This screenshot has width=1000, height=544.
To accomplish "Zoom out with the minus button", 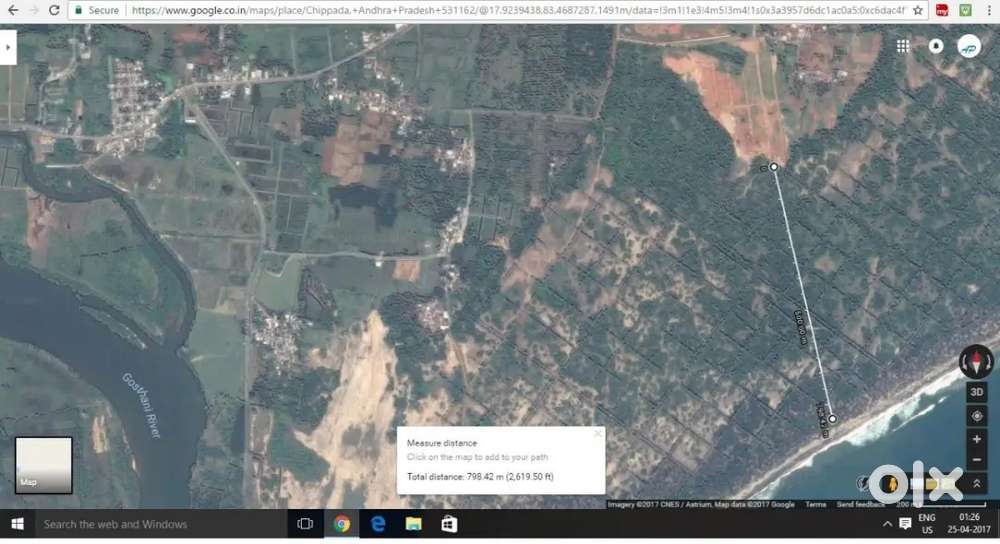I will point(976,460).
